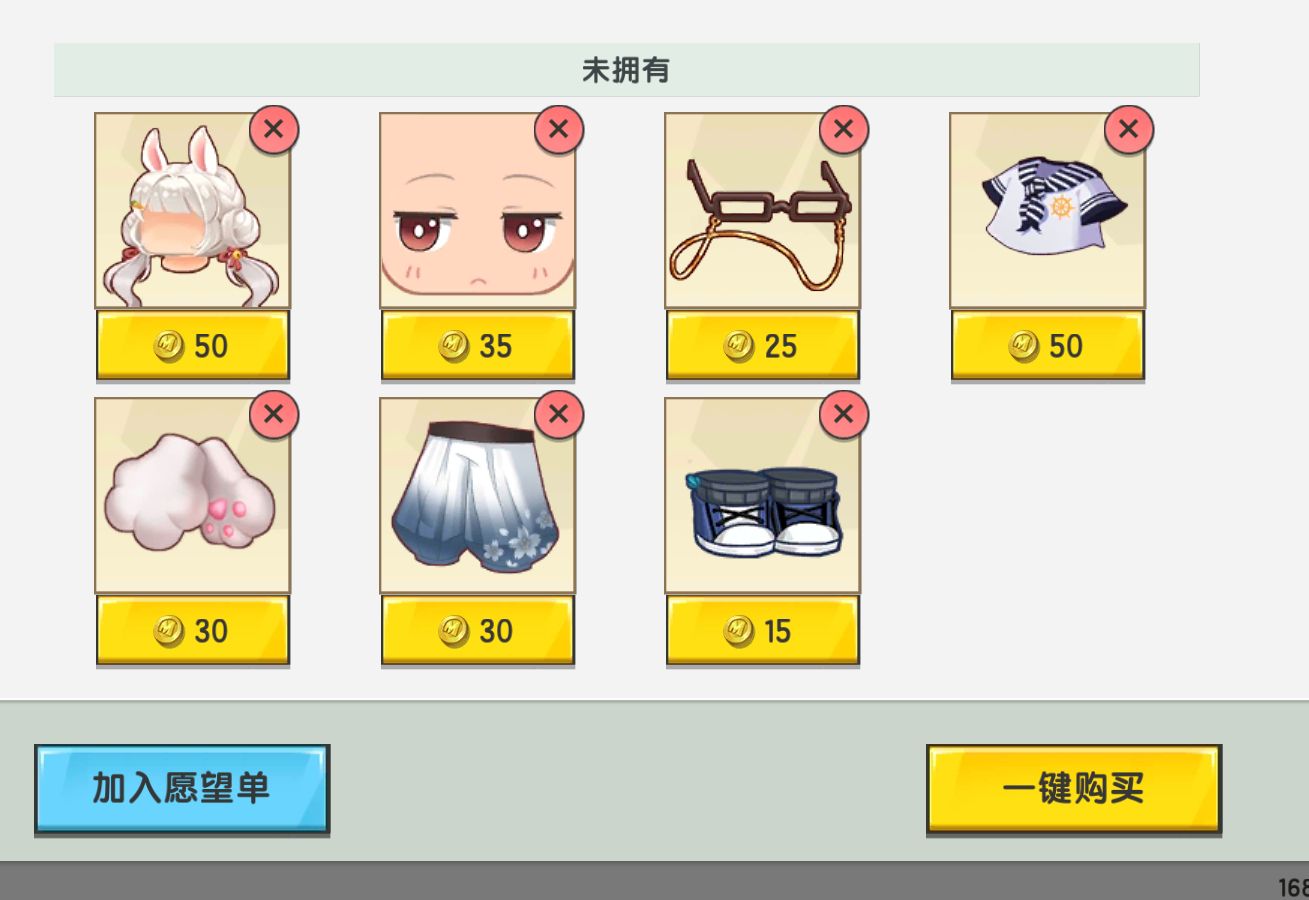Select the sailor top with helm emblem
Viewport: 1309px width, 900px height.
1048,210
